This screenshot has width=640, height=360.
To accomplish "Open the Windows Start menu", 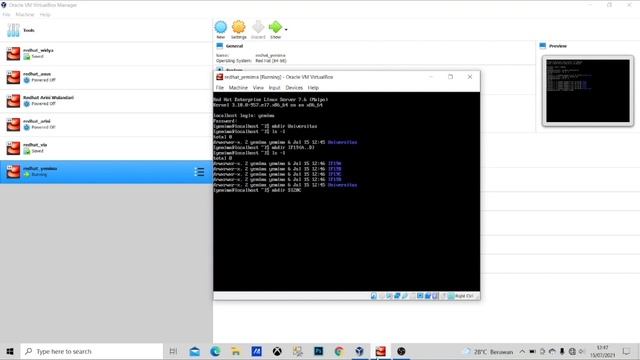I will pyautogui.click(x=10, y=351).
